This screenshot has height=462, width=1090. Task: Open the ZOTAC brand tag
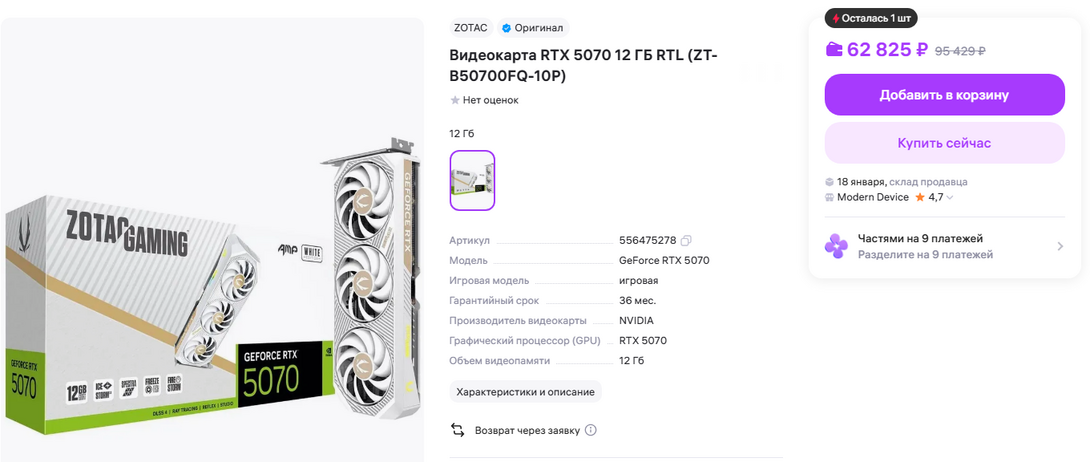pyautogui.click(x=471, y=28)
